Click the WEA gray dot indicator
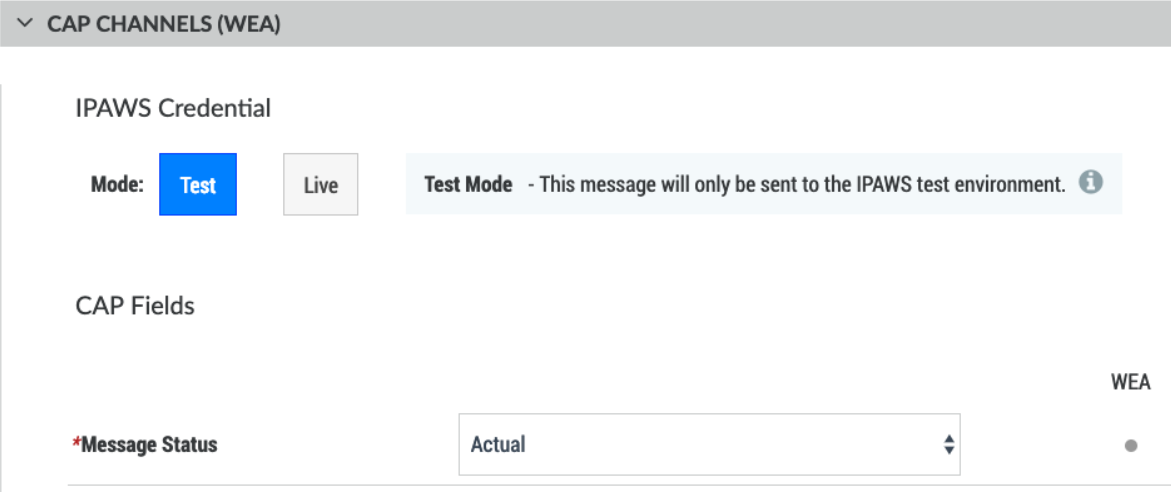 pyautogui.click(x=1131, y=446)
